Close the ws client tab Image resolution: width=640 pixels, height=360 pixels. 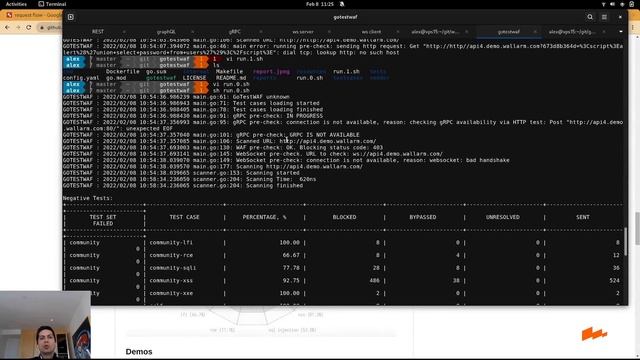[398, 32]
